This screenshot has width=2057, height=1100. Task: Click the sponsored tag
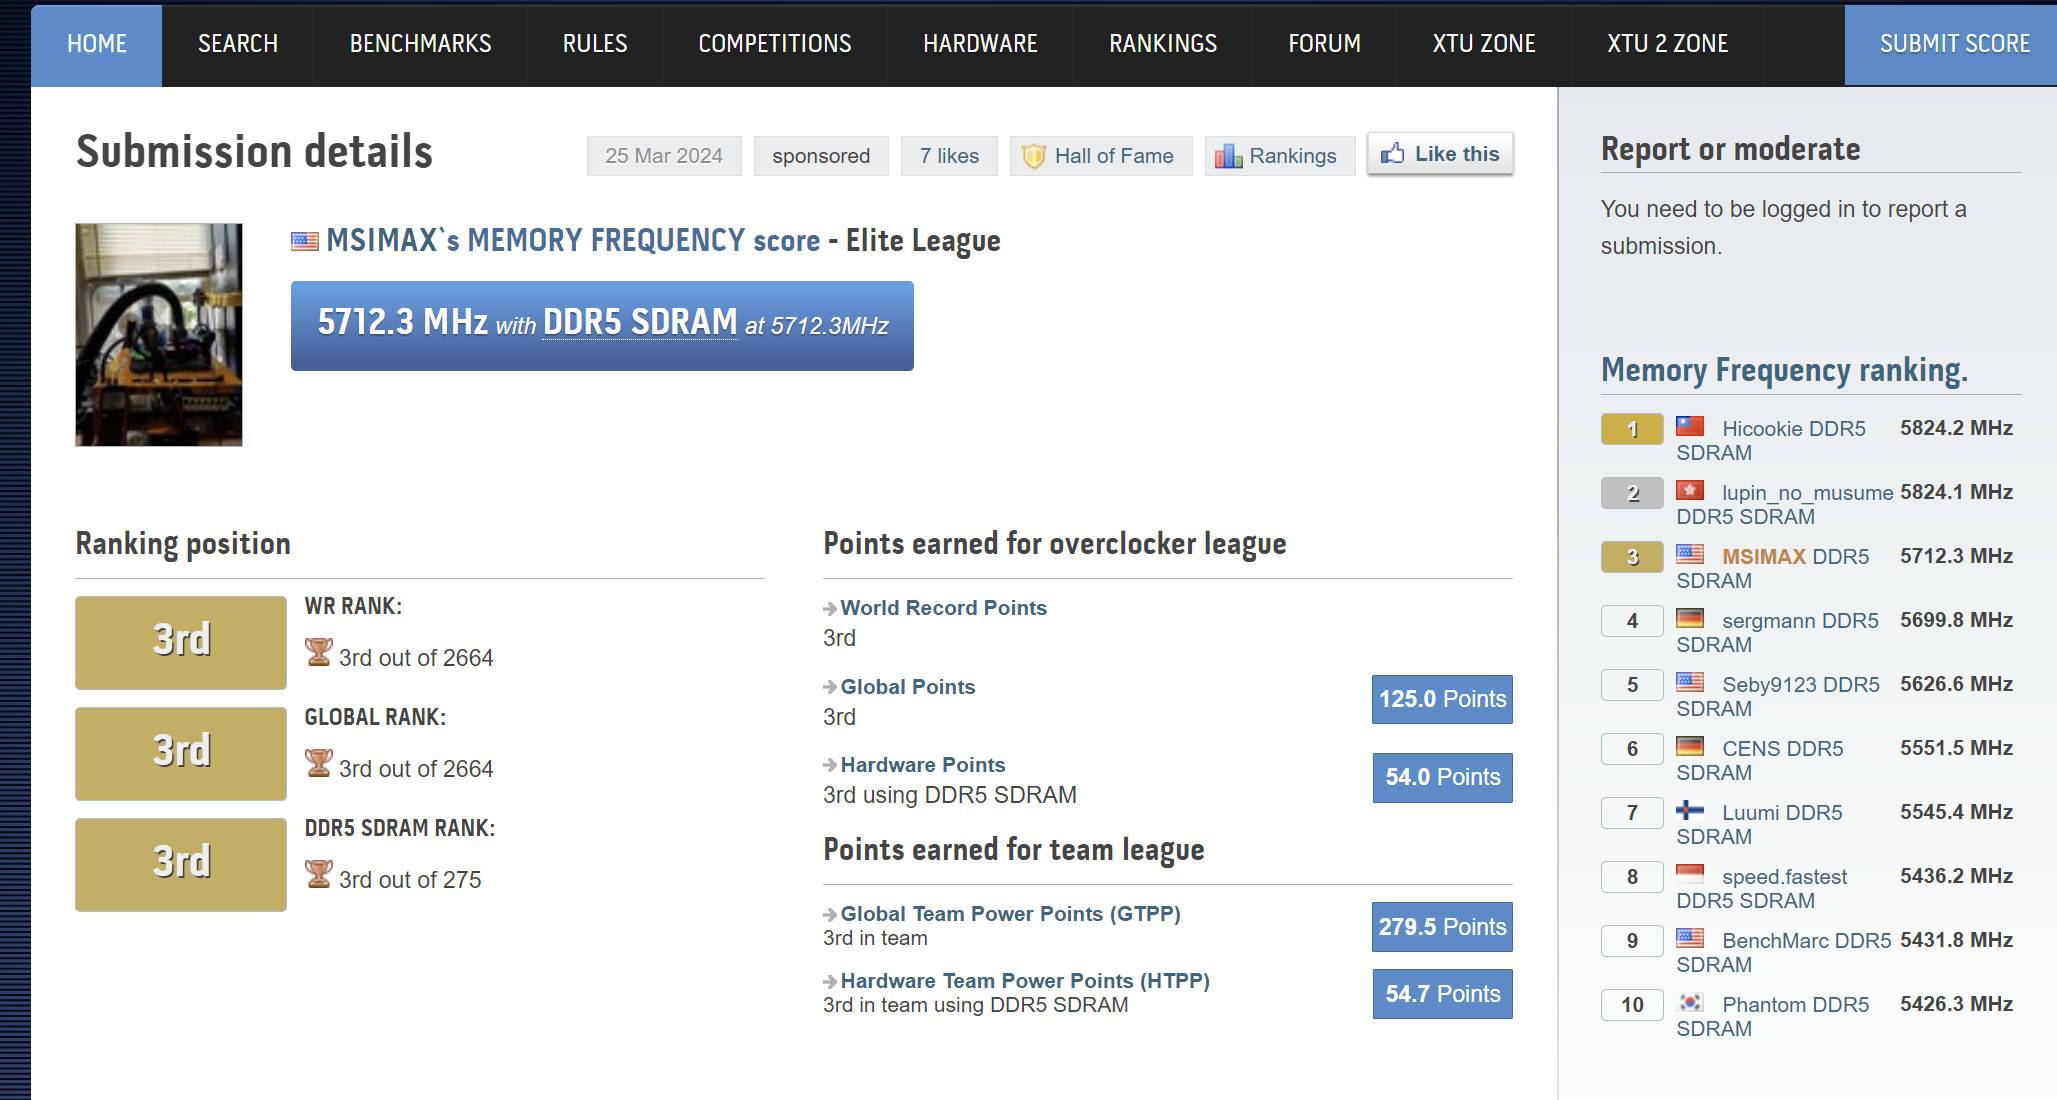tap(821, 156)
